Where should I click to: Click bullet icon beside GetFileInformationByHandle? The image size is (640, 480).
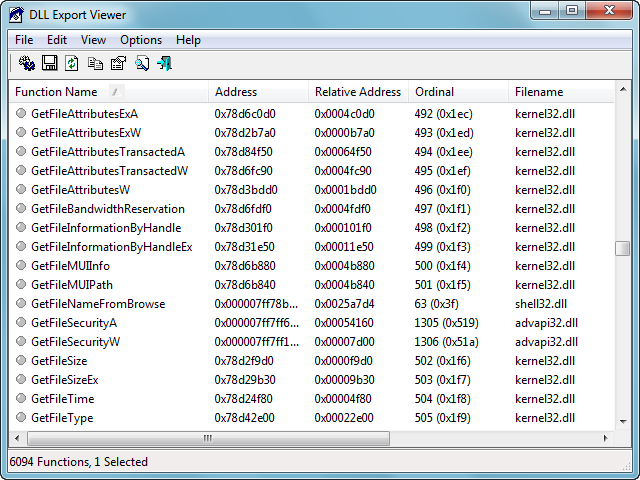click(21, 227)
